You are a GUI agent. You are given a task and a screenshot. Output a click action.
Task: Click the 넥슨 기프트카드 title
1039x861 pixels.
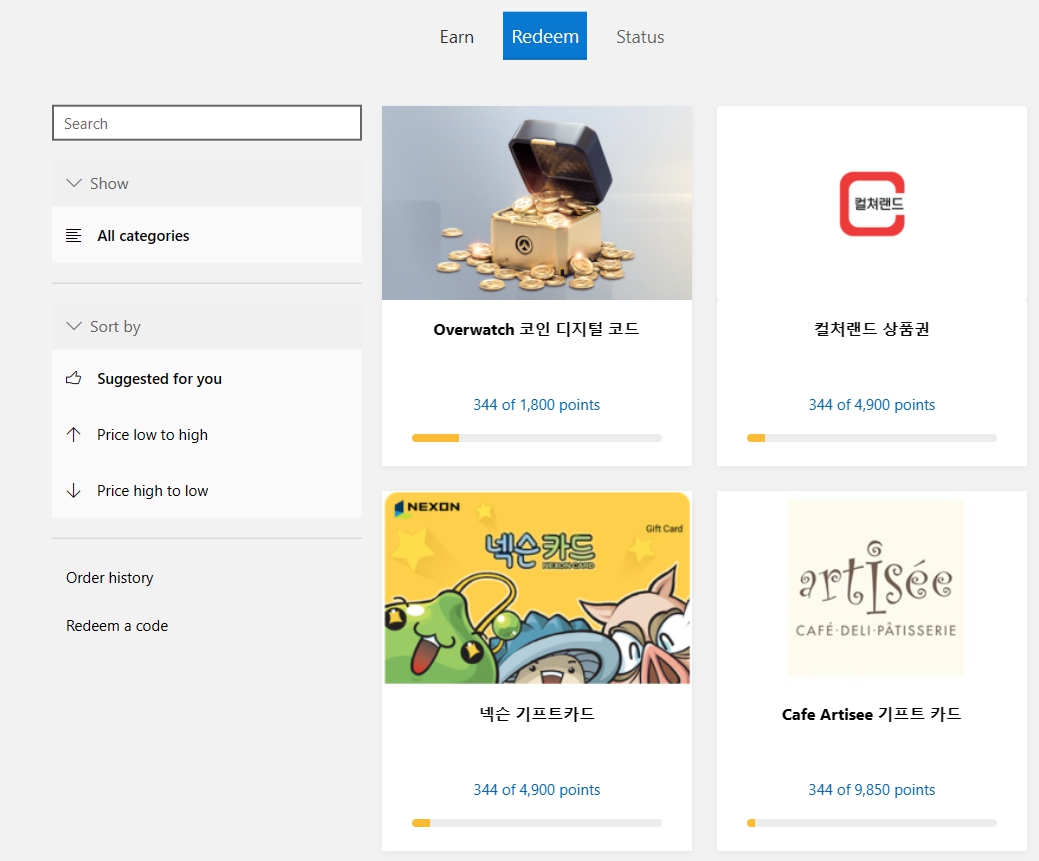coord(537,714)
